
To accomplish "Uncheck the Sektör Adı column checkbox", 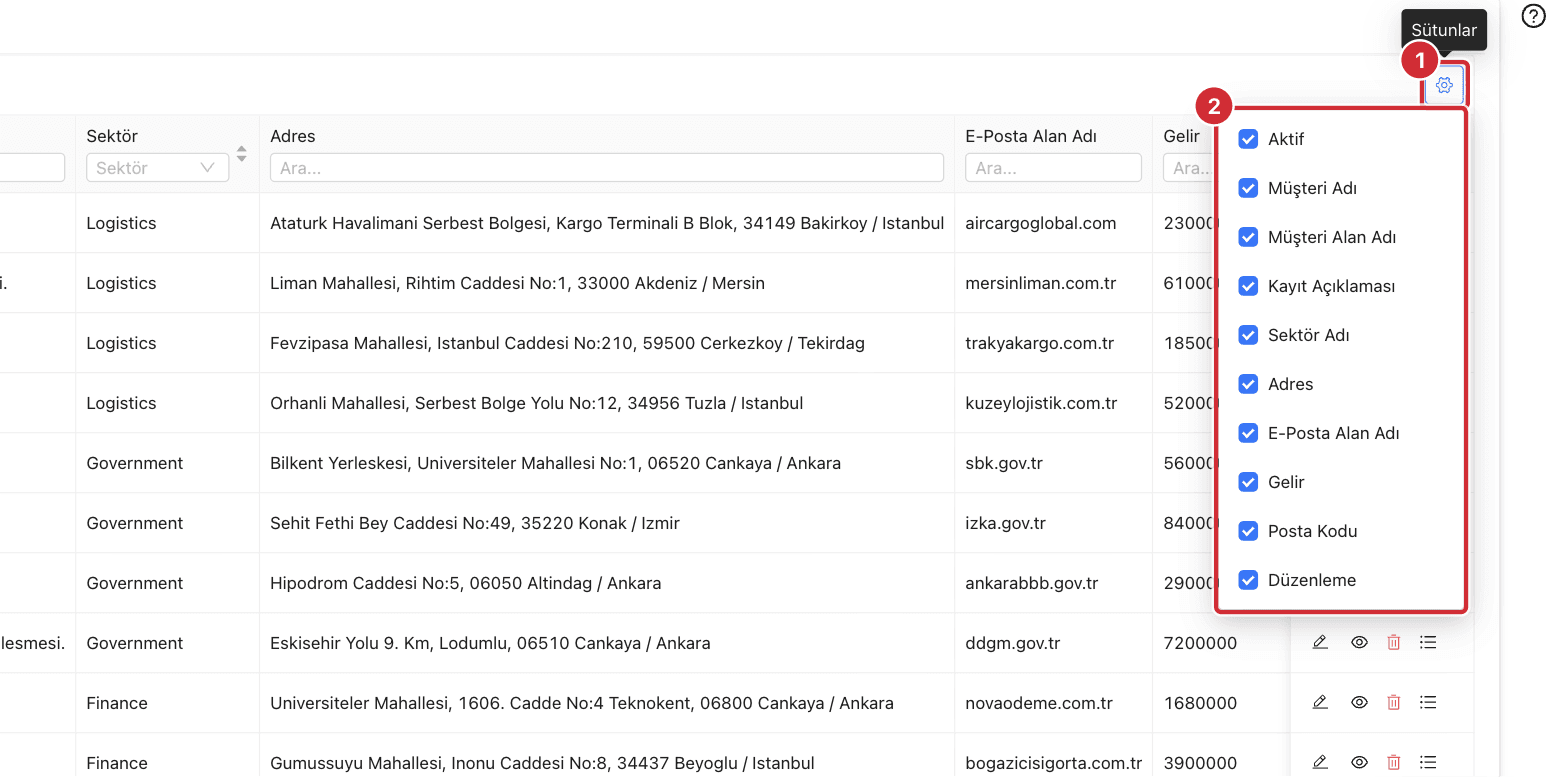I will (1248, 335).
